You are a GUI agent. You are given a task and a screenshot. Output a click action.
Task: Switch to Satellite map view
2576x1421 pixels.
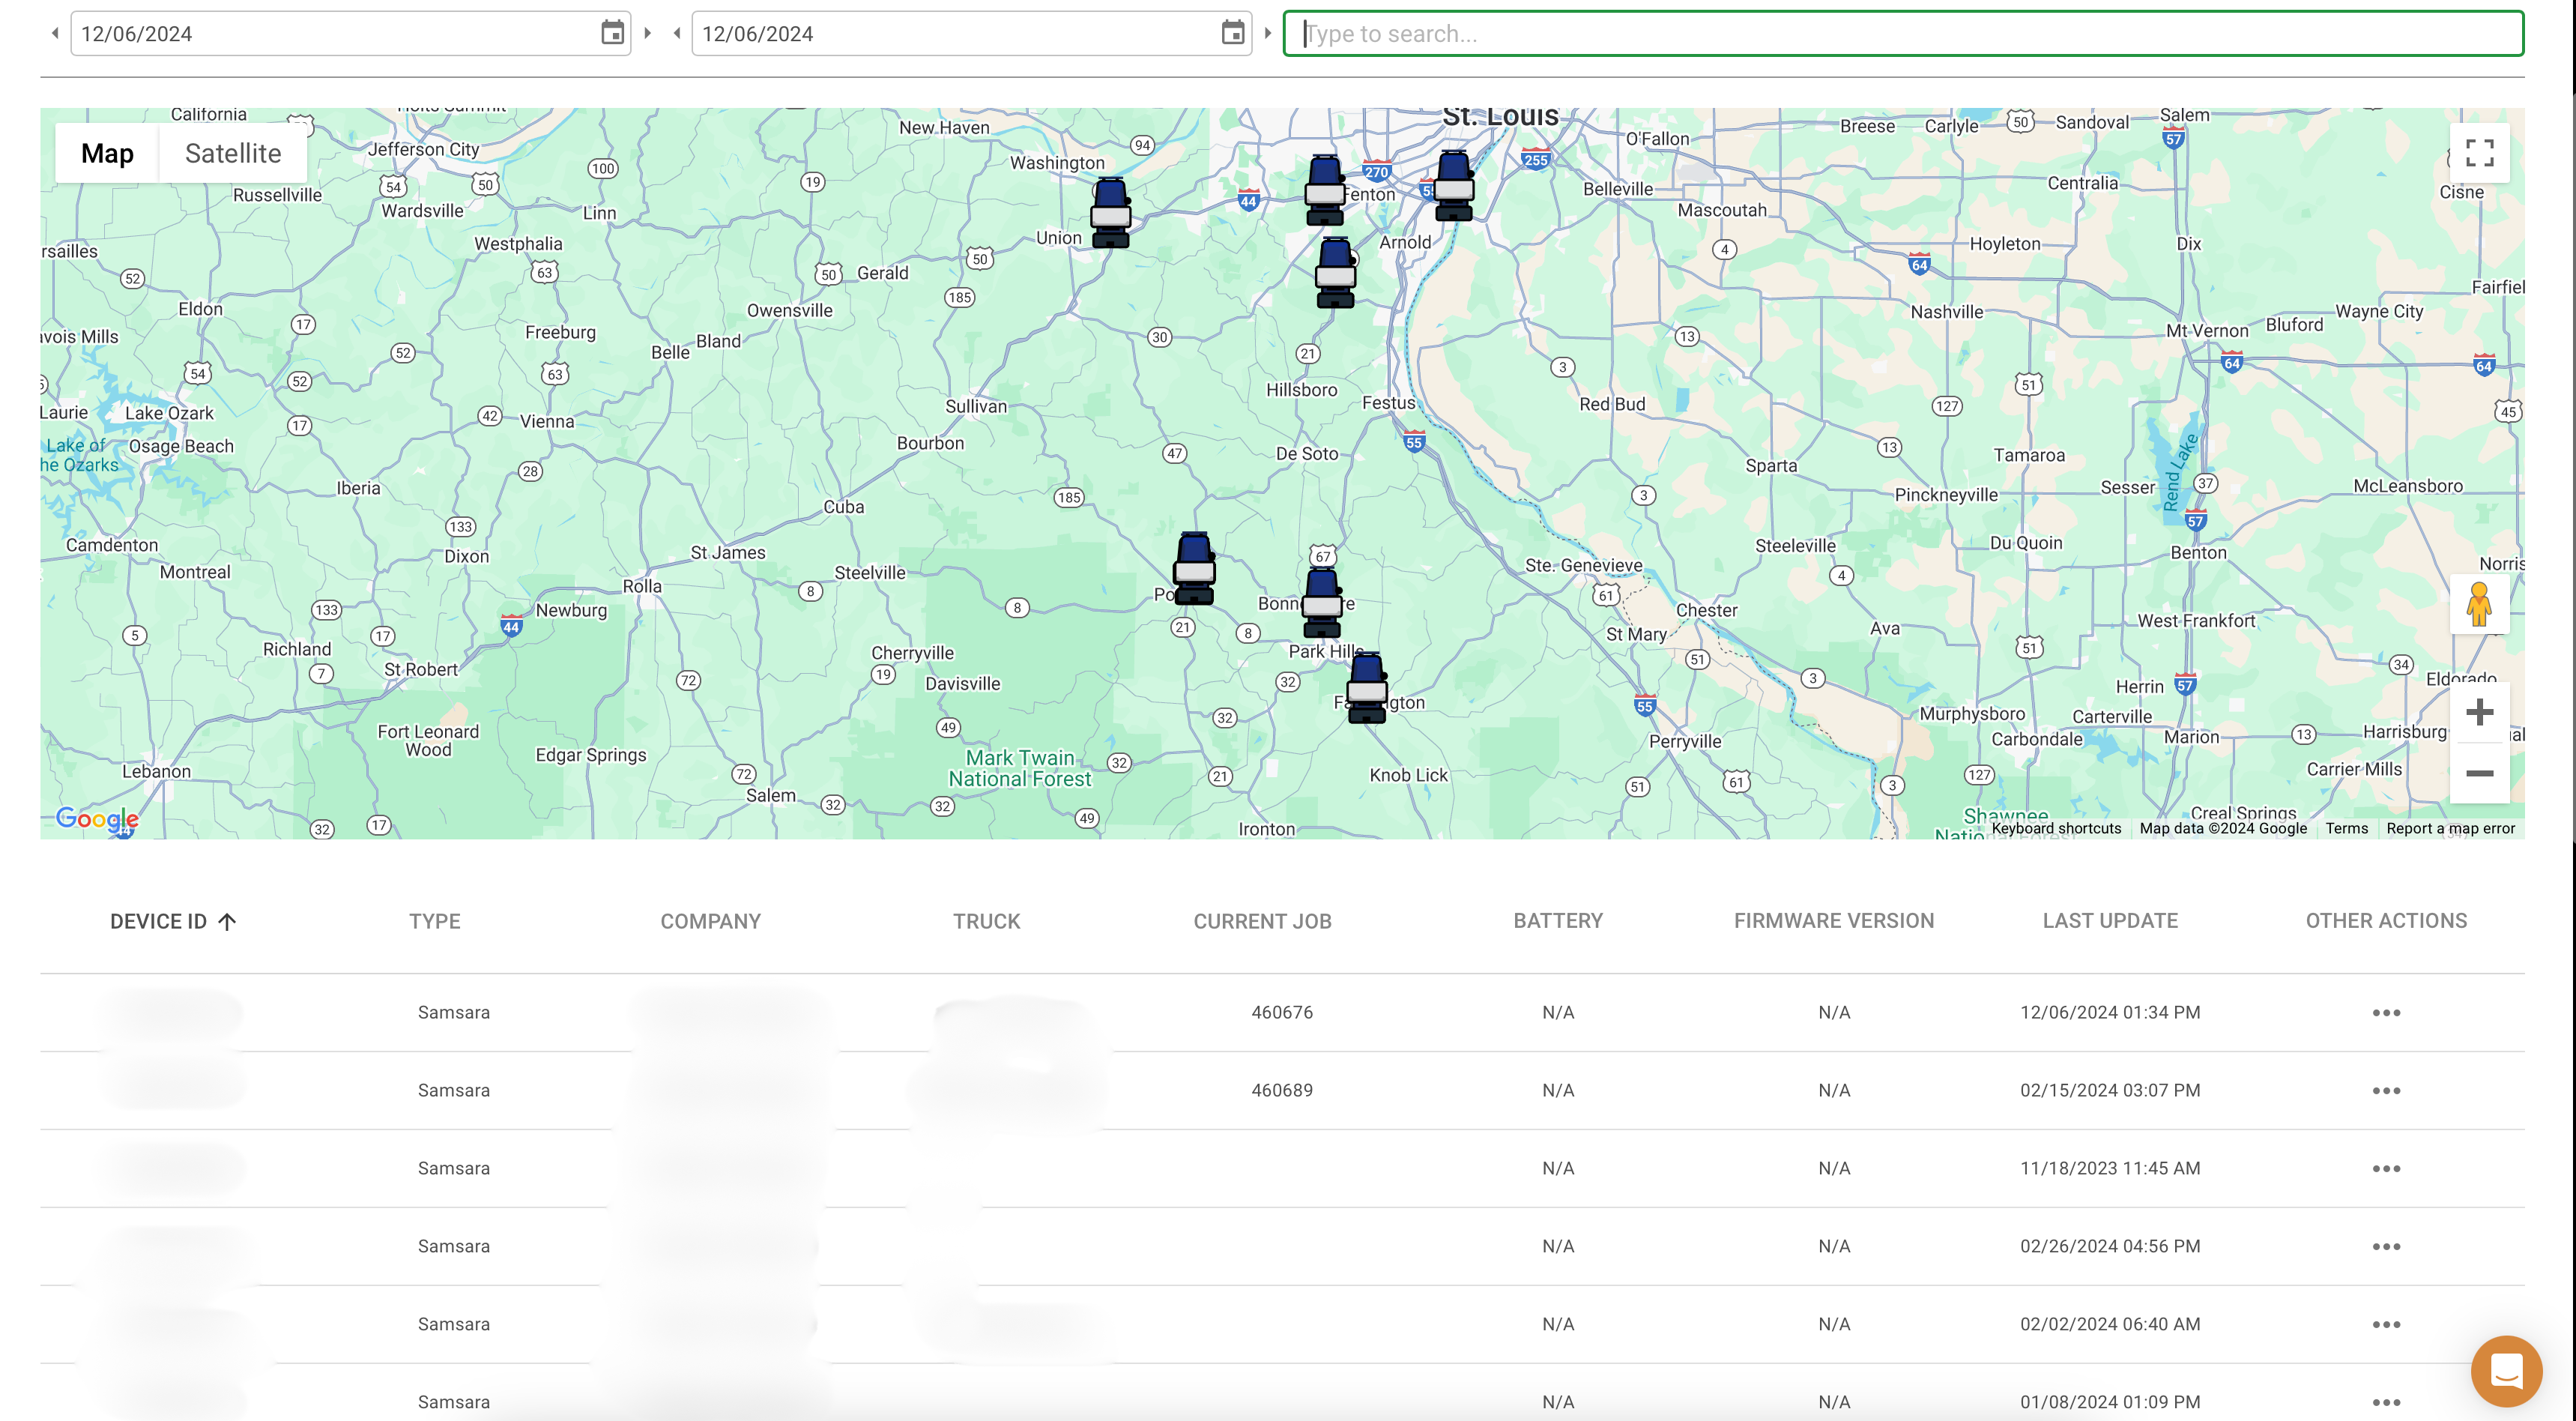click(x=233, y=153)
